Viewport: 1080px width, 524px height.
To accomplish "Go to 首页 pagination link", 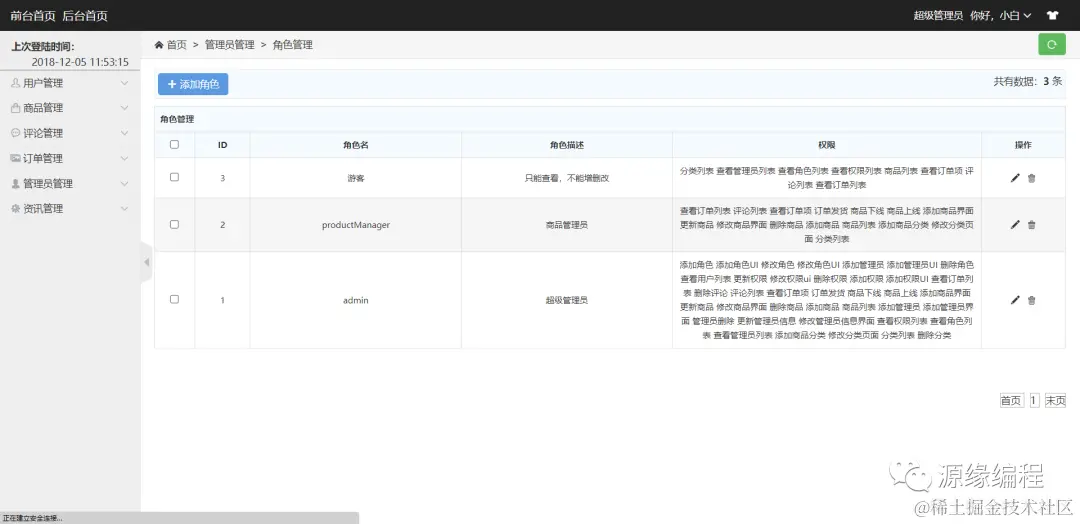I will [1011, 401].
